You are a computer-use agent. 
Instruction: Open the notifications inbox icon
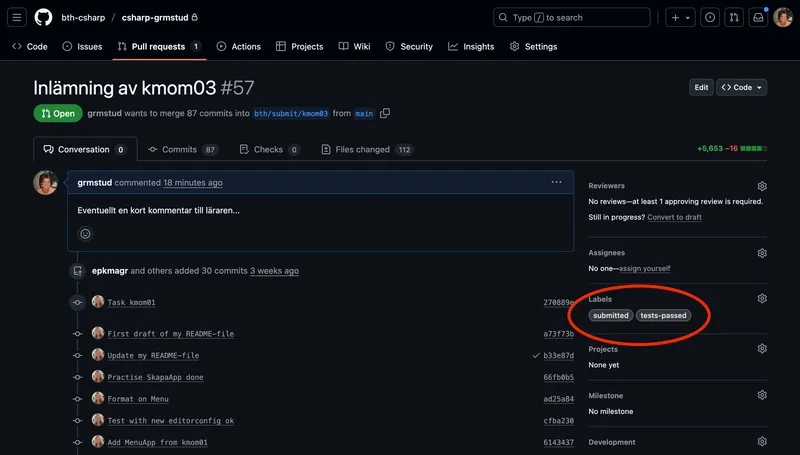click(x=760, y=17)
